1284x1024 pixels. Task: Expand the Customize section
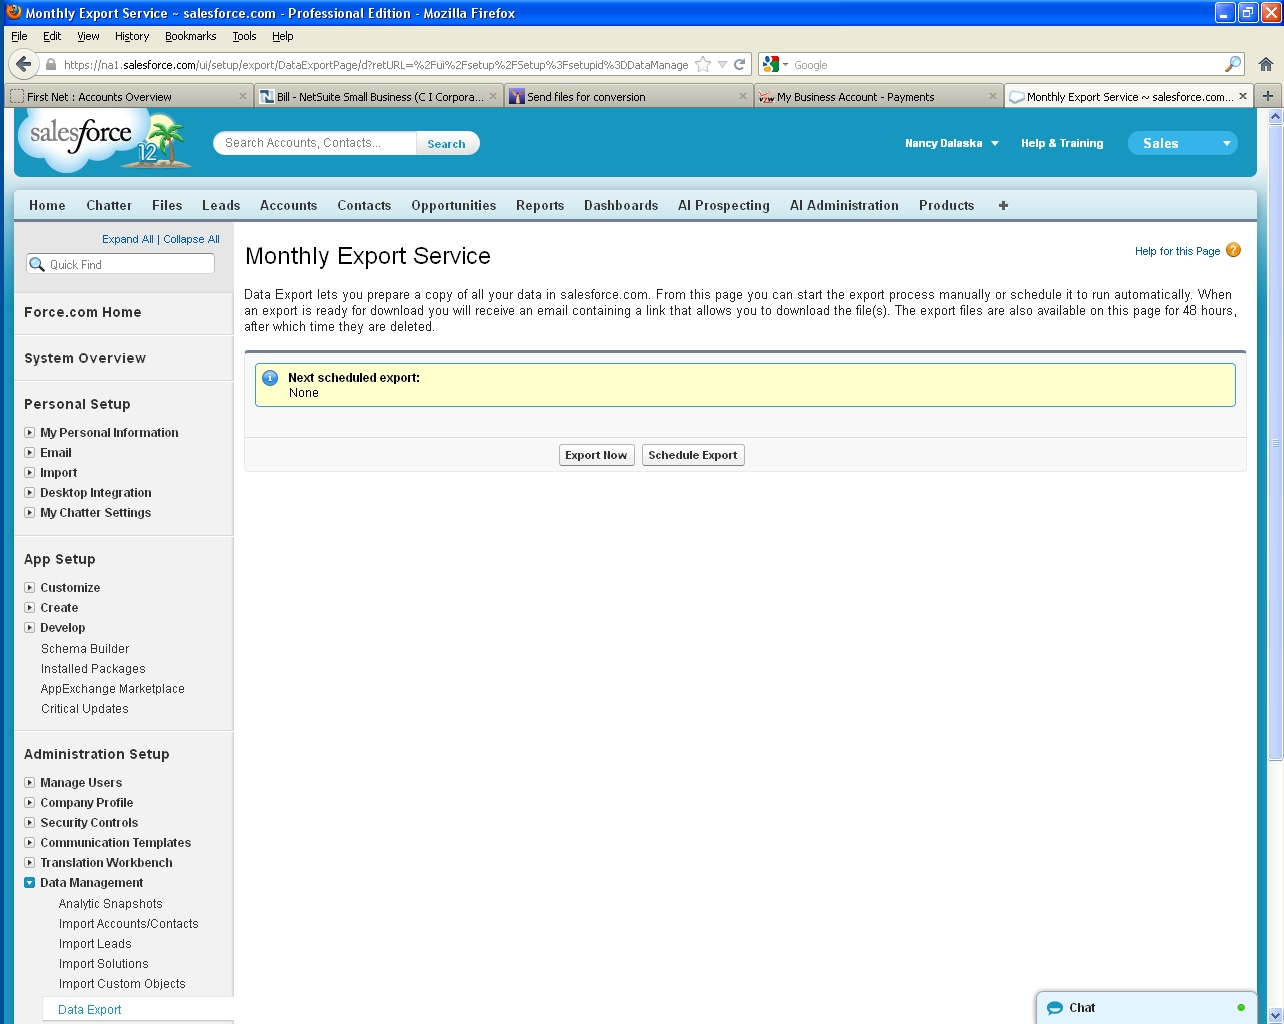pos(29,588)
